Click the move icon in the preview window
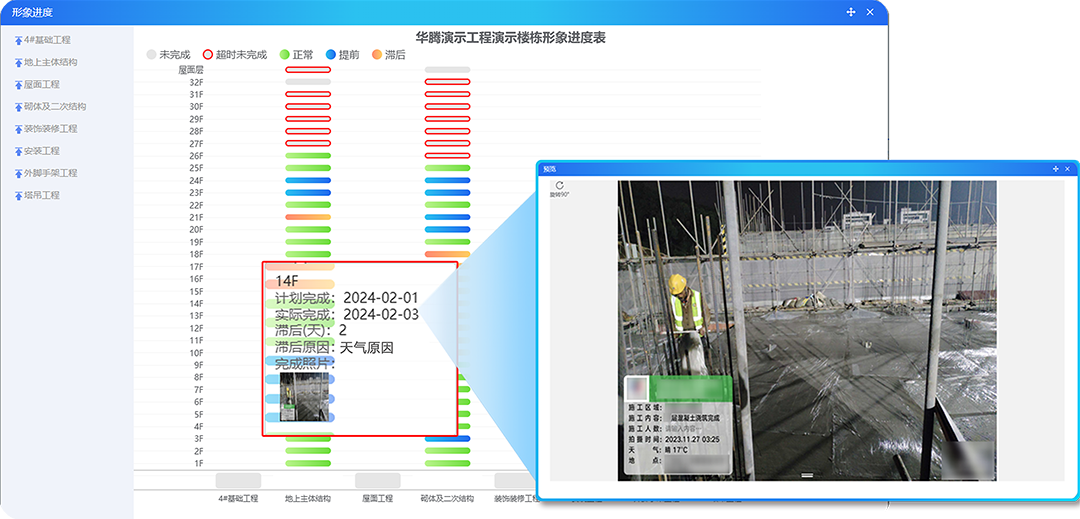This screenshot has width=1080, height=519. [1056, 169]
